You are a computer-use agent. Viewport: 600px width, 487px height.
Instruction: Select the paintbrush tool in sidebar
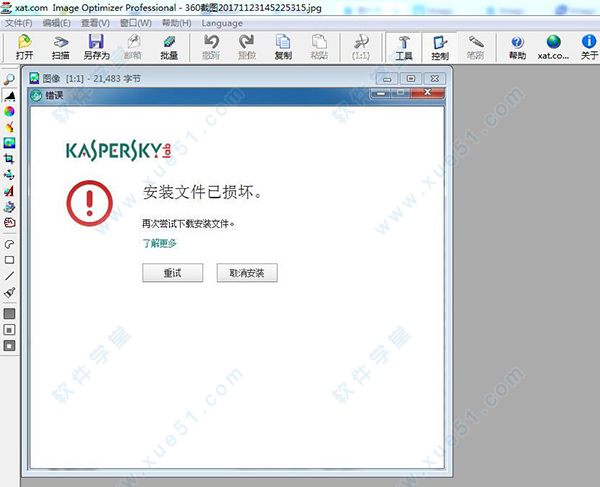[x=9, y=292]
